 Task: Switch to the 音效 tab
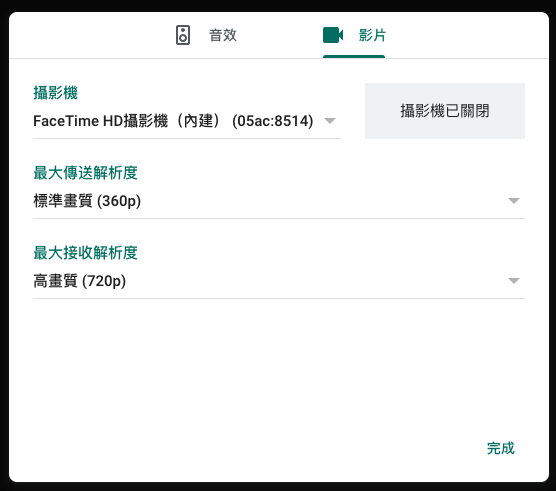click(206, 35)
